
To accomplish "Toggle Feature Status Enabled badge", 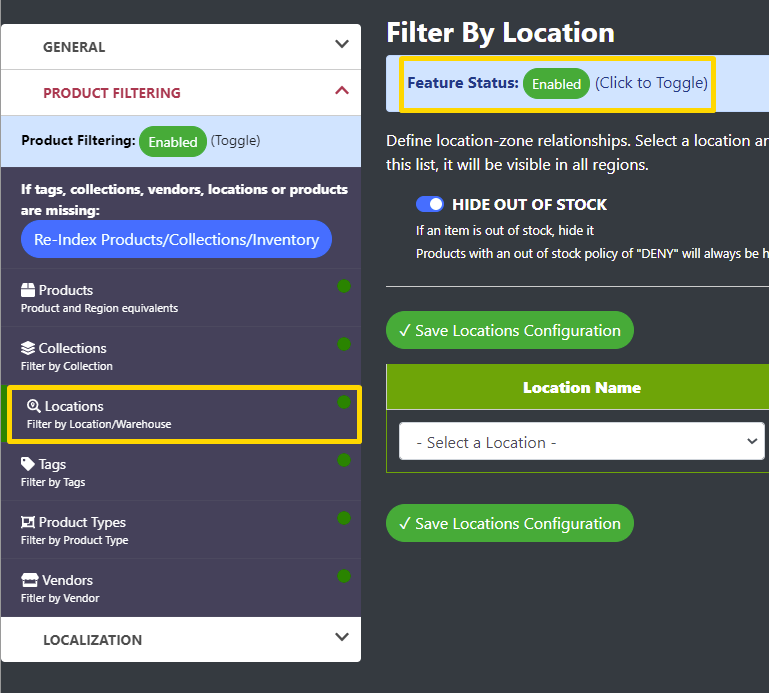I will click(556, 84).
